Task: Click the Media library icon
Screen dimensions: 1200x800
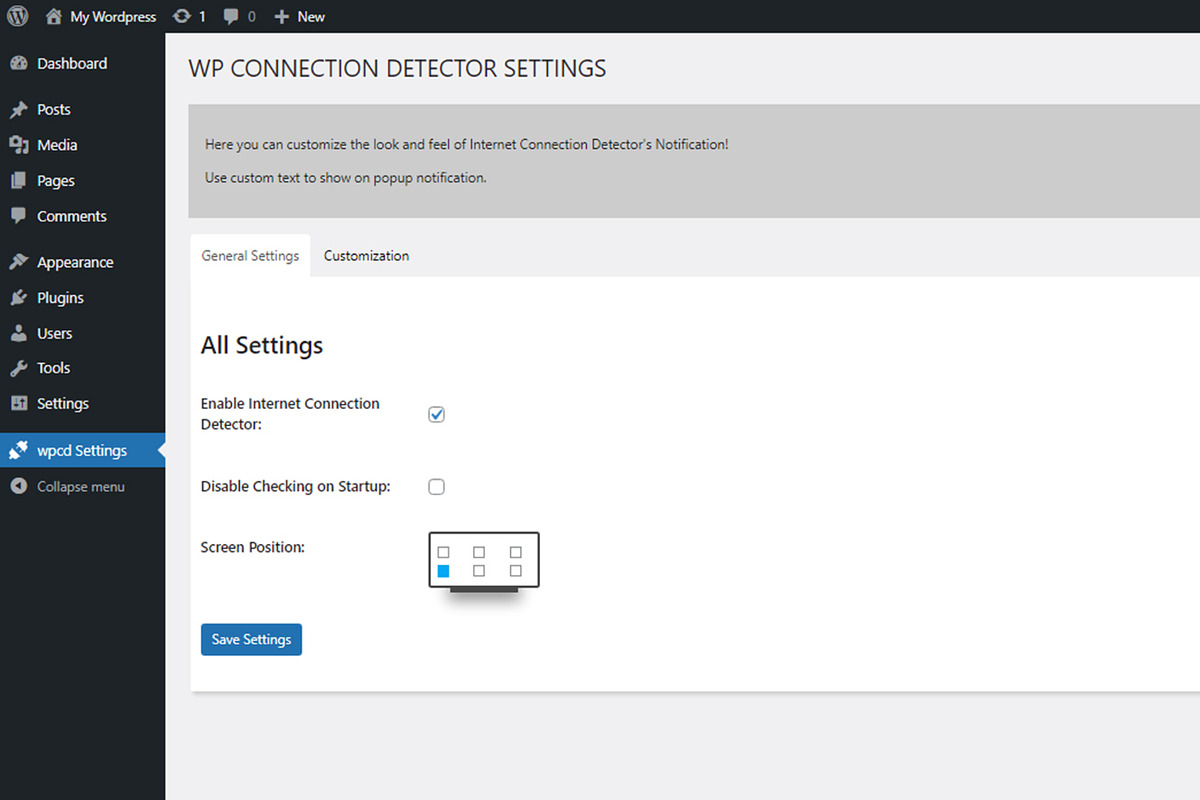Action: pyautogui.click(x=18, y=145)
